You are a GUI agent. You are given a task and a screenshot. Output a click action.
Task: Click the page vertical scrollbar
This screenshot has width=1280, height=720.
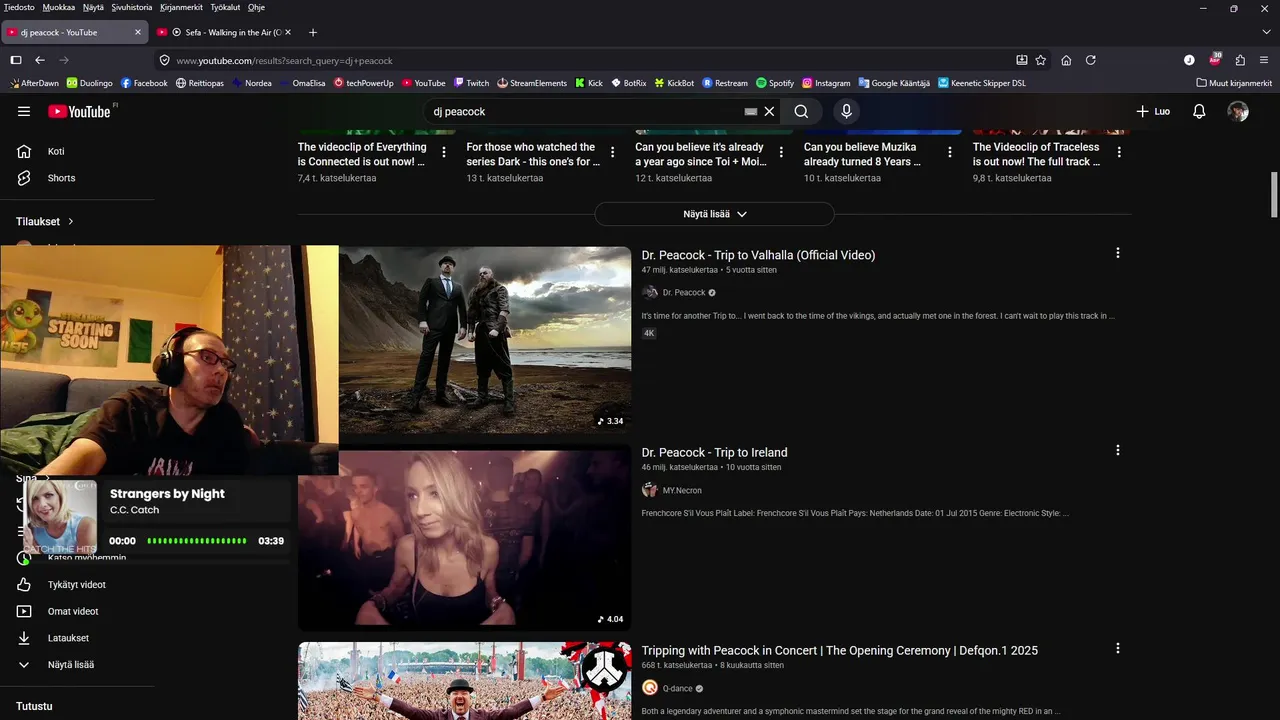click(x=1274, y=194)
